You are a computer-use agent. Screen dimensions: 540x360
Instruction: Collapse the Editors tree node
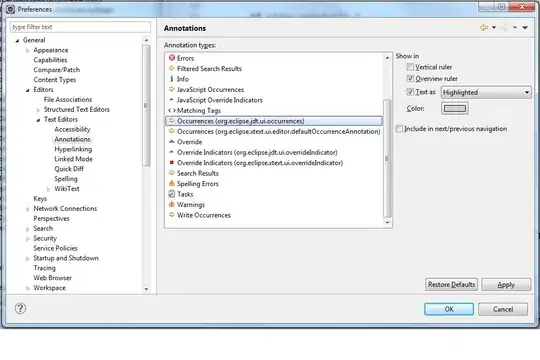click(x=28, y=90)
